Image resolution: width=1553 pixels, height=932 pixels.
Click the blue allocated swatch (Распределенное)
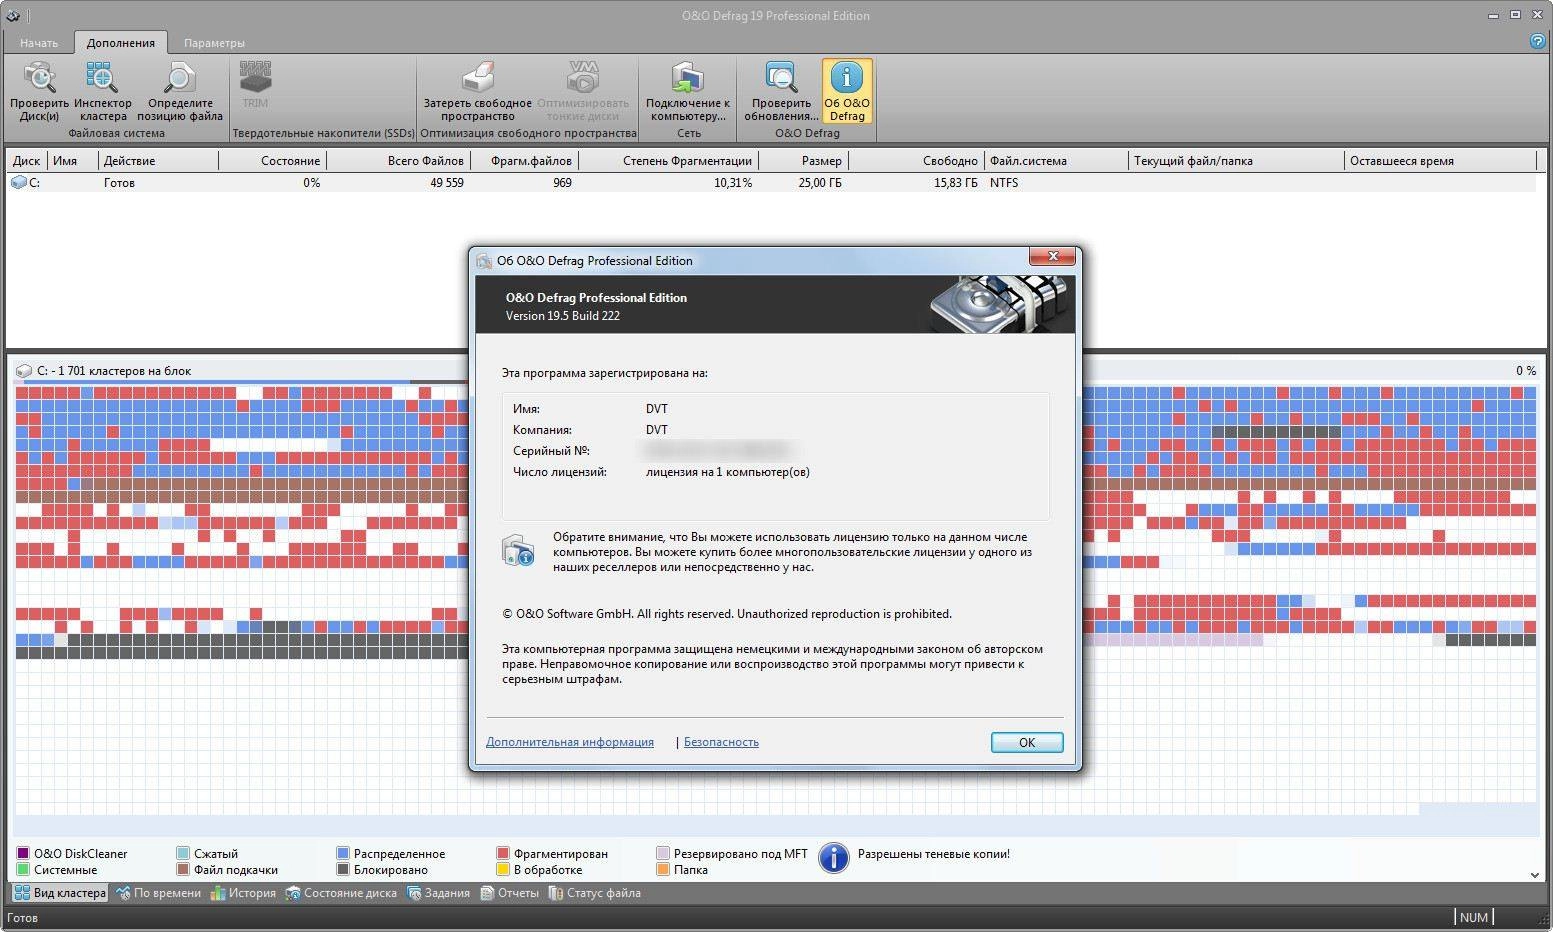343,854
